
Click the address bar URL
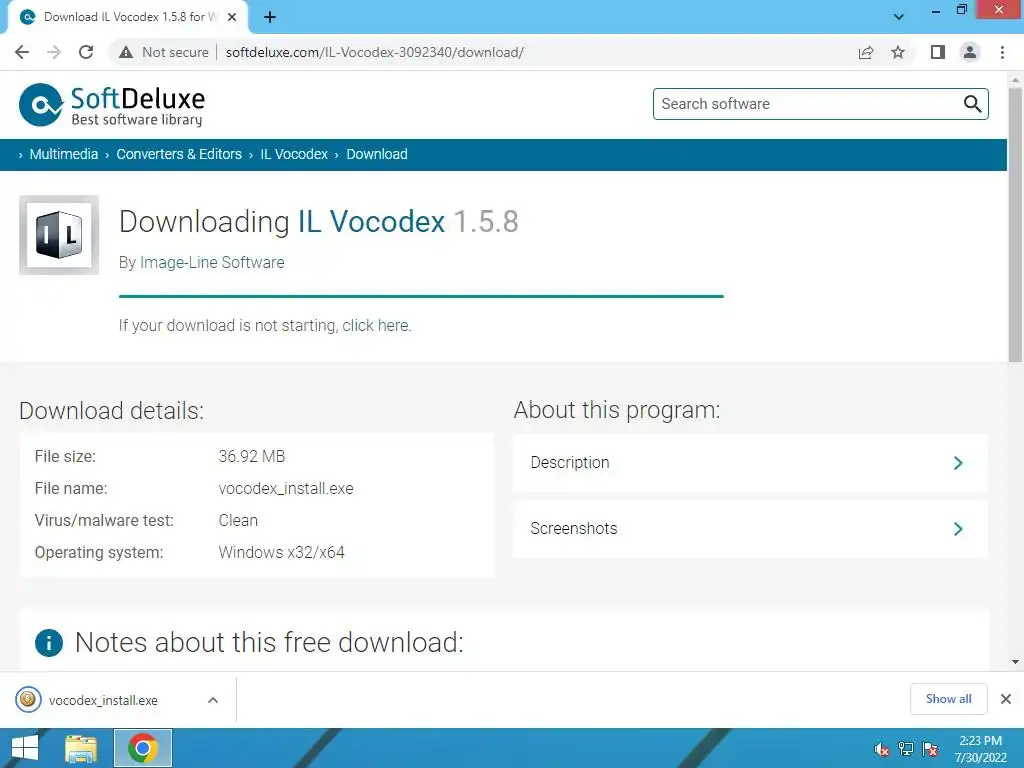(375, 52)
